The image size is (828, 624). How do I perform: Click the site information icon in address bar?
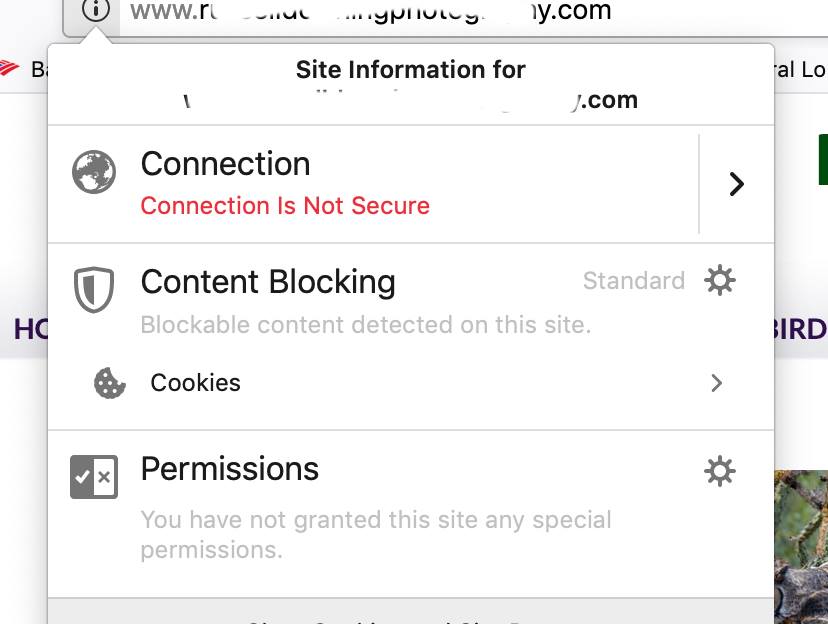pos(95,11)
